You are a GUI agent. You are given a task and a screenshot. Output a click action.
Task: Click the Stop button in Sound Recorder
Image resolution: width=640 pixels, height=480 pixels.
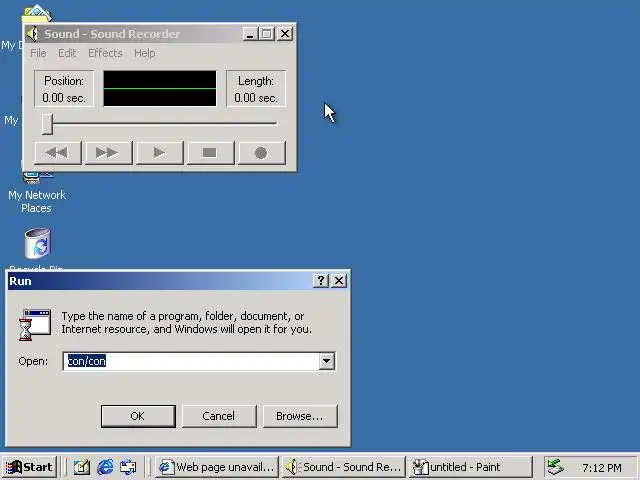point(211,153)
